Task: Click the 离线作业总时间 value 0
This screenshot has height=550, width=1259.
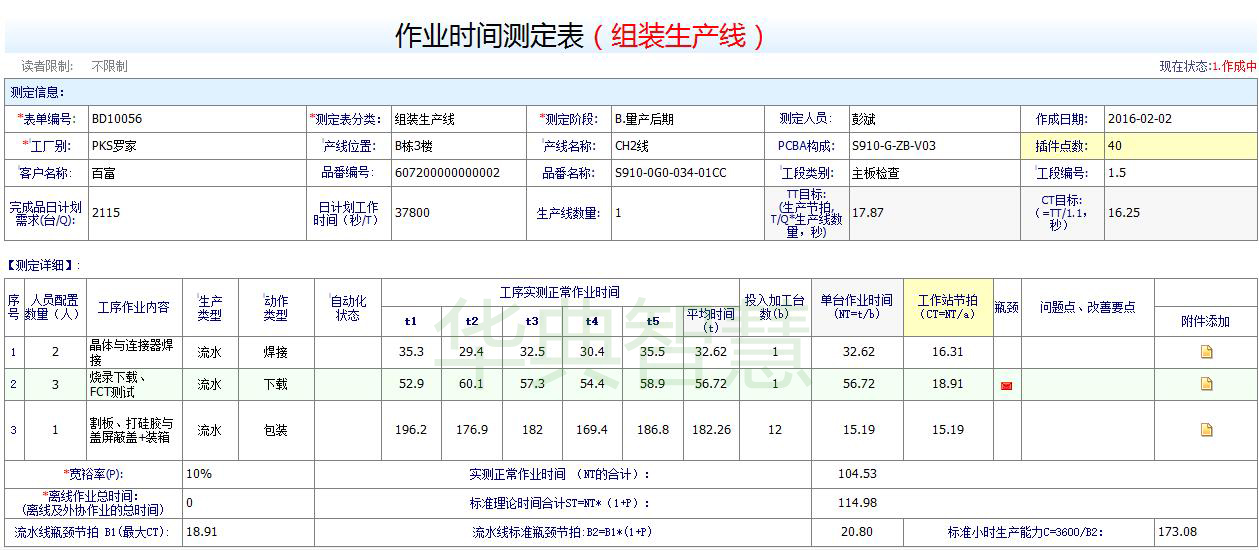Action: point(190,503)
